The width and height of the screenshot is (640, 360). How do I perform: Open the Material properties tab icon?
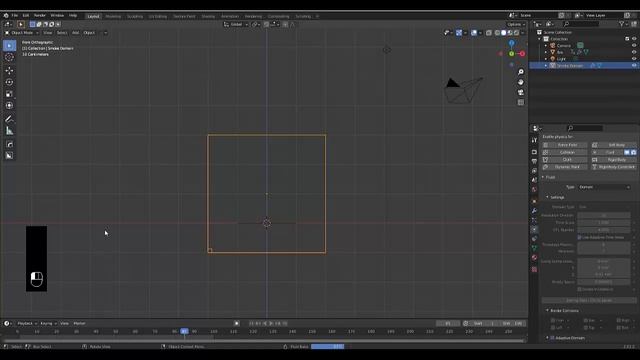pos(534,258)
